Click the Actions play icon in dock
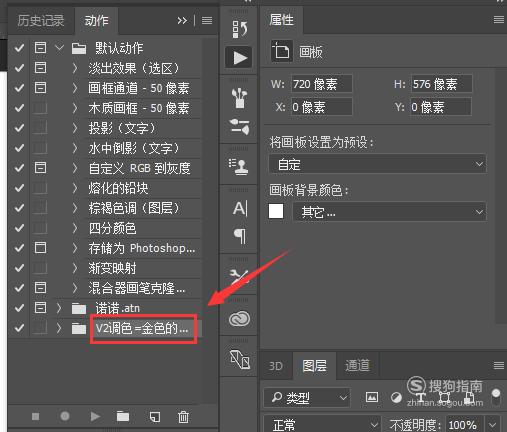The width and height of the screenshot is (507, 432). click(239, 57)
